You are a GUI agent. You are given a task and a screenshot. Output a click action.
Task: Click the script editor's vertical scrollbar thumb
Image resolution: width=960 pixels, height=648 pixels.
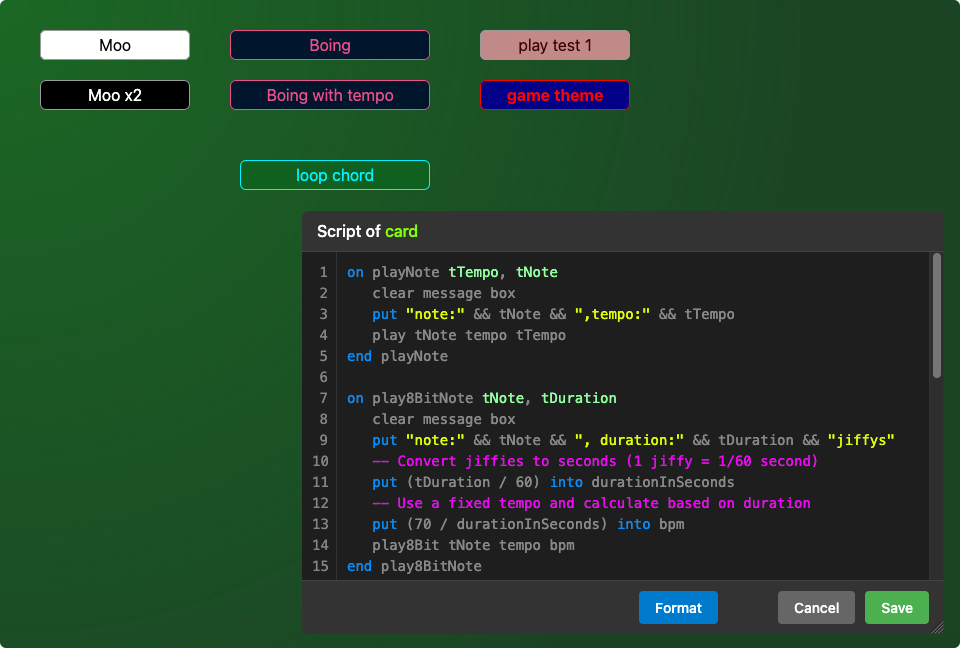[x=937, y=315]
